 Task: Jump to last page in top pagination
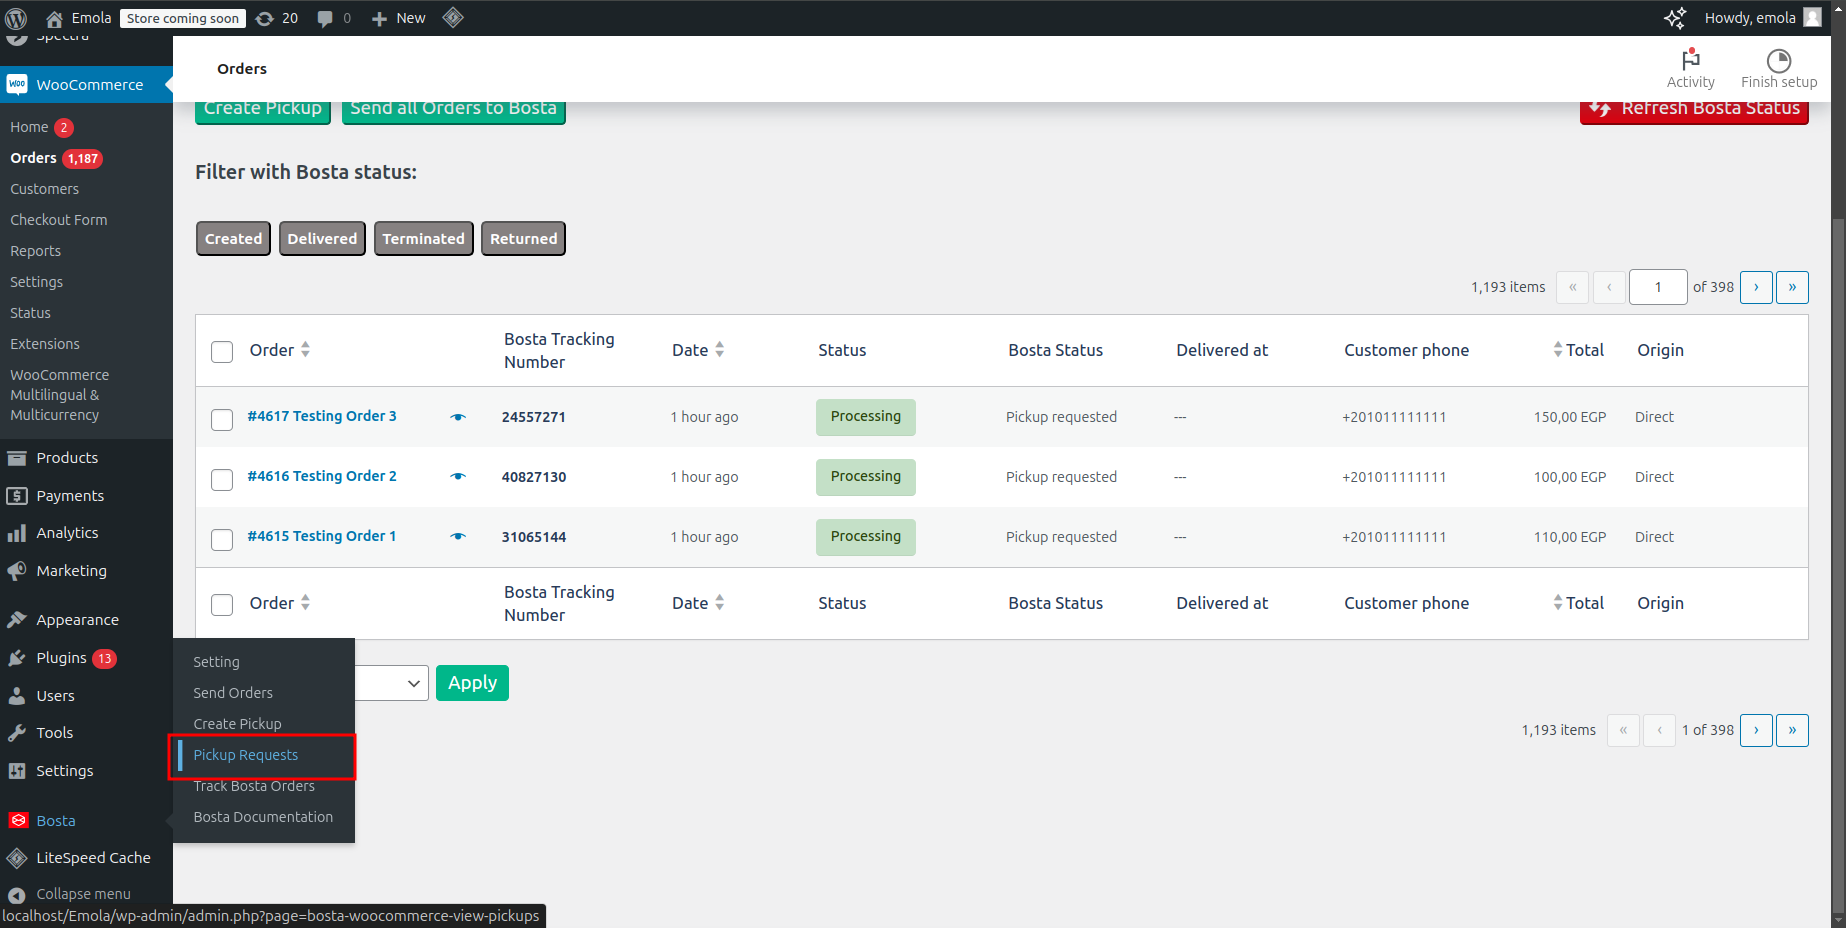pyautogui.click(x=1792, y=287)
